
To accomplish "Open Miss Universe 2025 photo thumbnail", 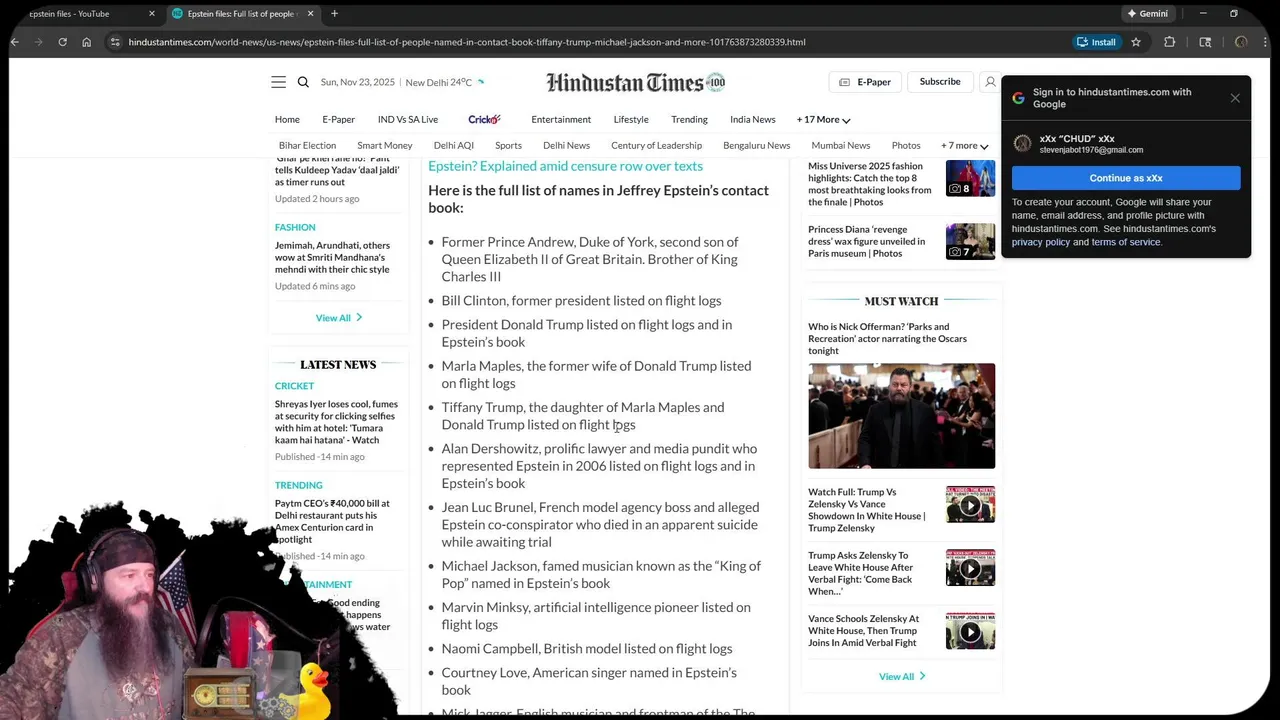I will tap(970, 178).
